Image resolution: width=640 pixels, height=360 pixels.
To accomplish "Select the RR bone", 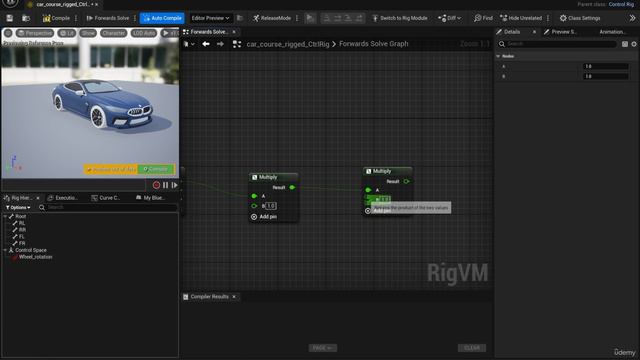I will click(x=22, y=230).
